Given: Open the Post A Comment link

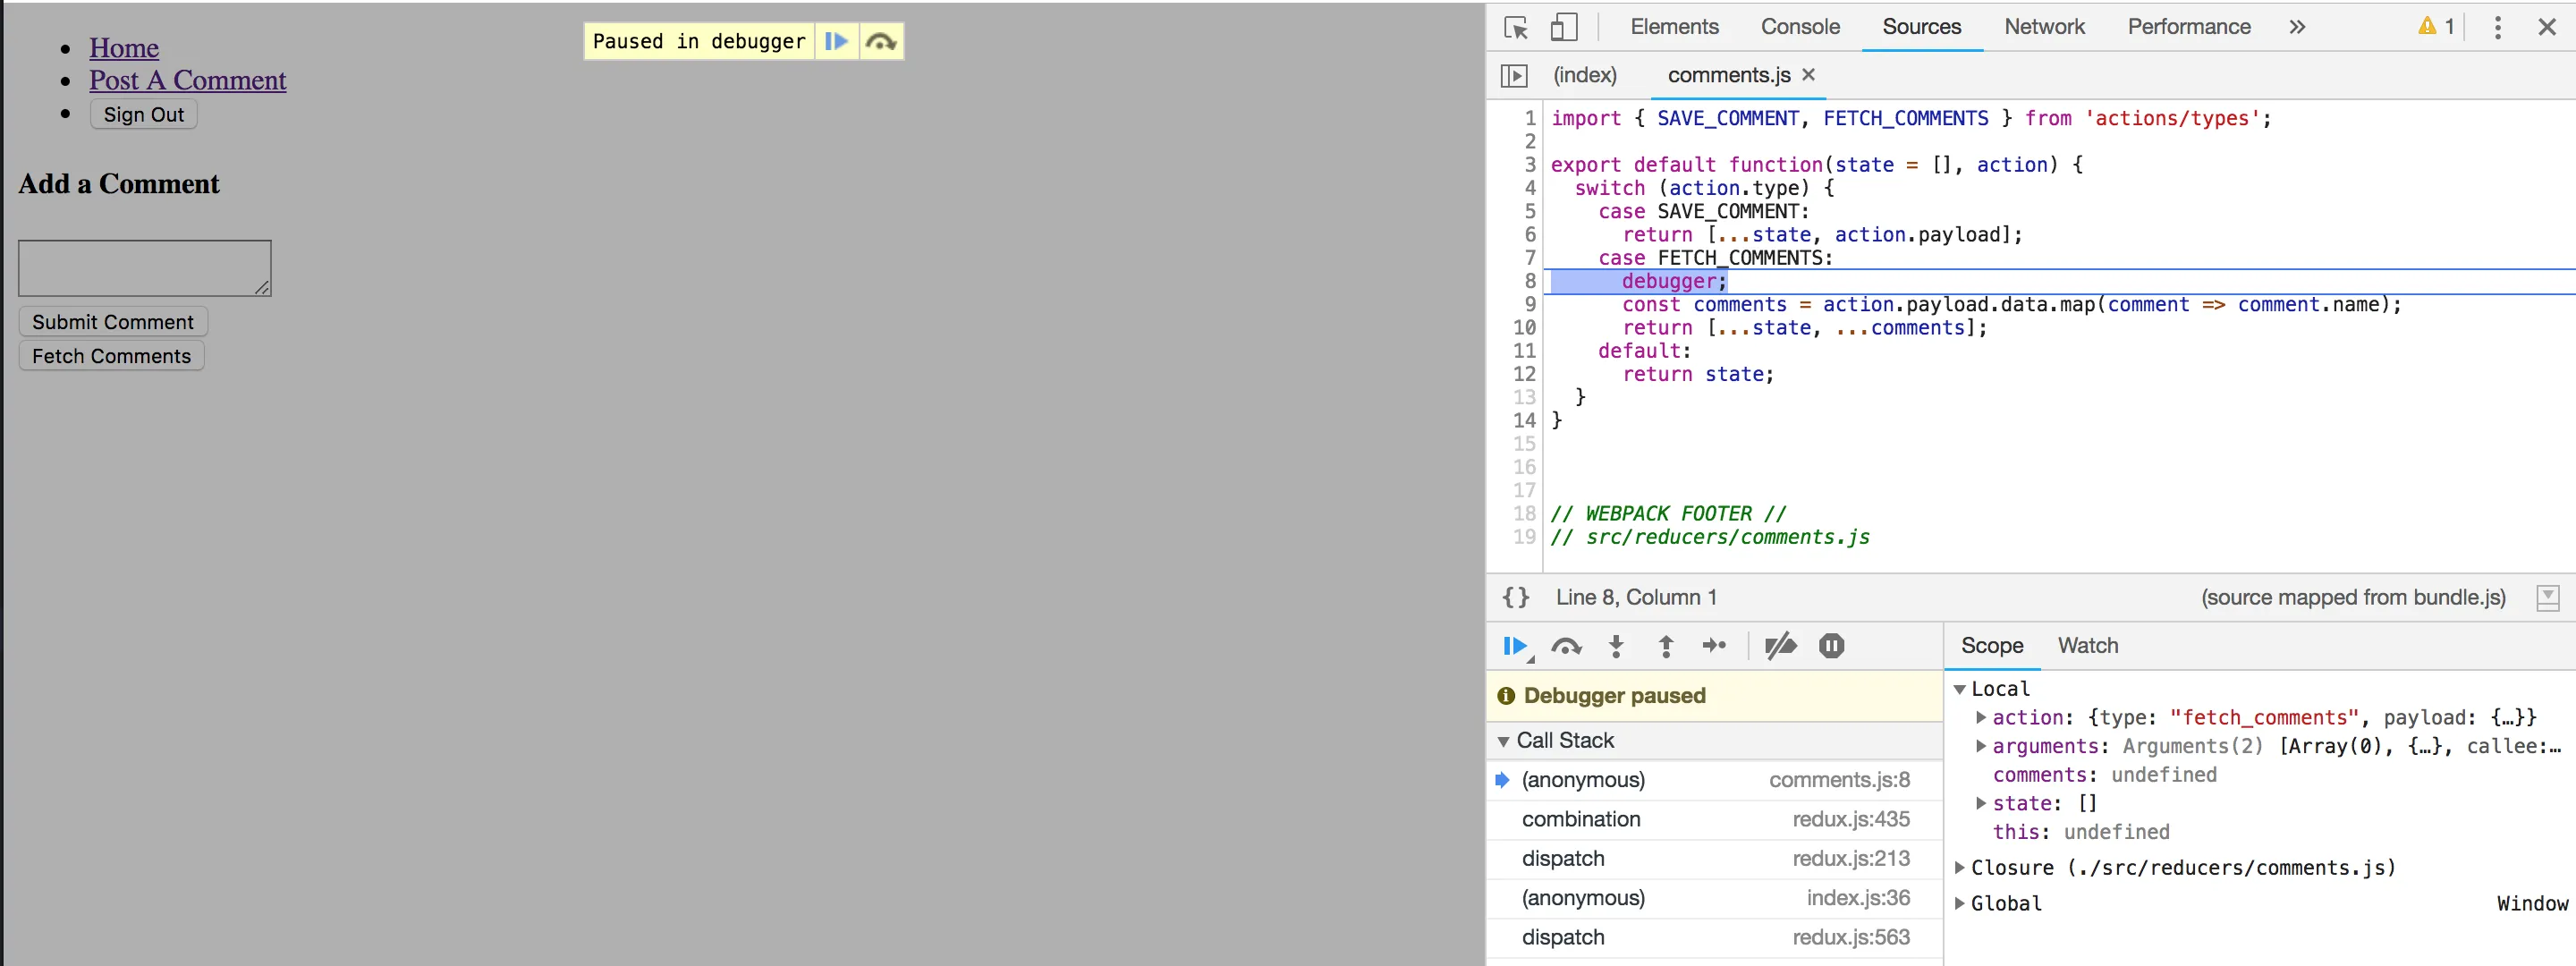Looking at the screenshot, I should pos(187,80).
